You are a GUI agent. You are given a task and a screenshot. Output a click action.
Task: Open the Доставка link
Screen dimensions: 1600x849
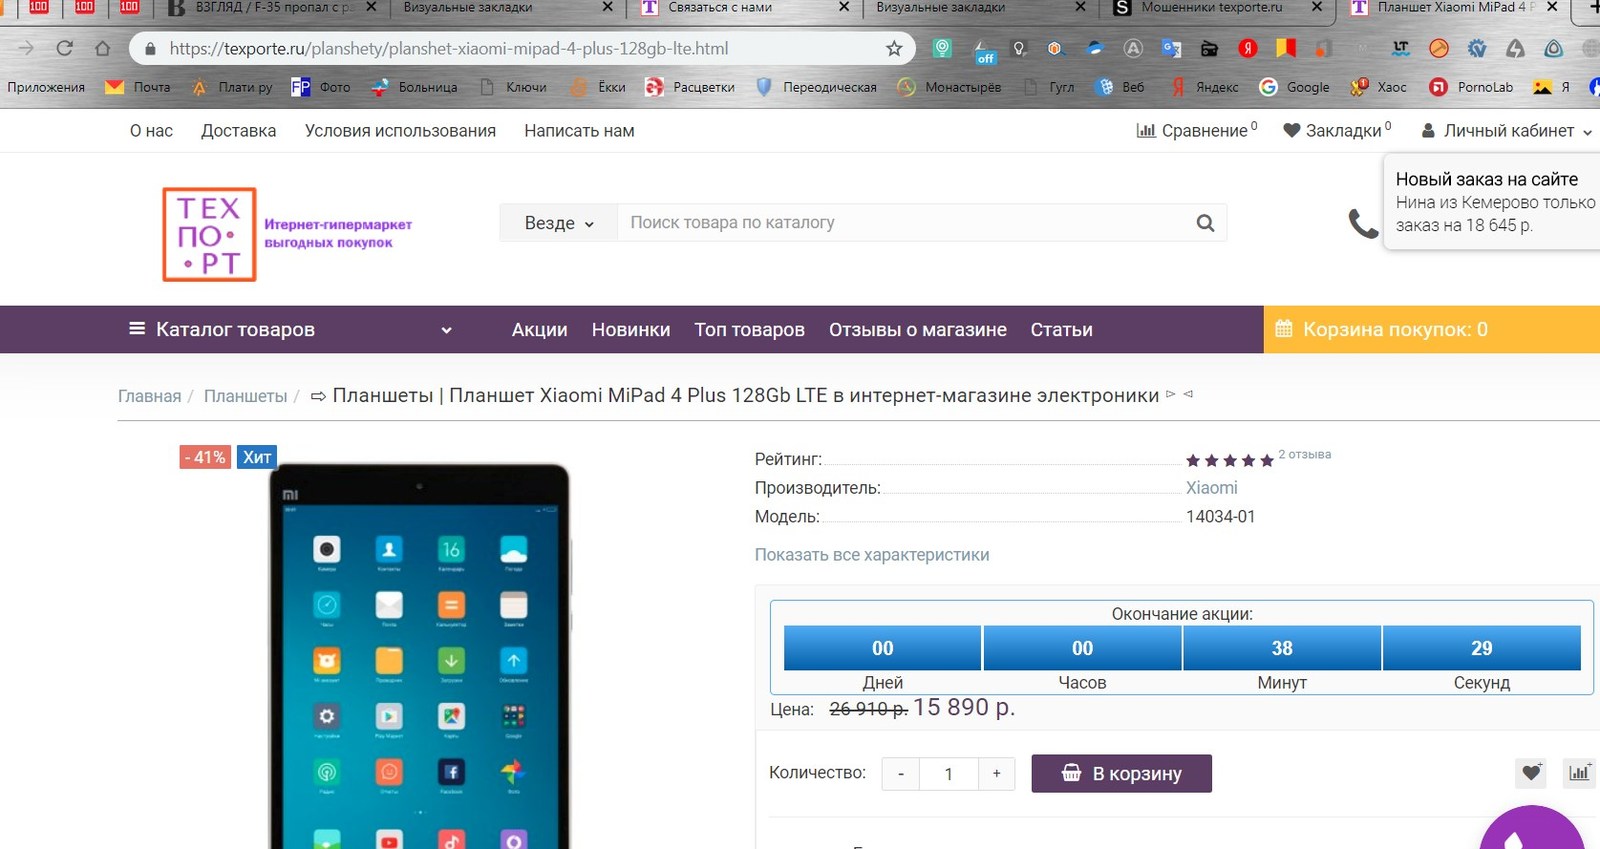tap(238, 130)
